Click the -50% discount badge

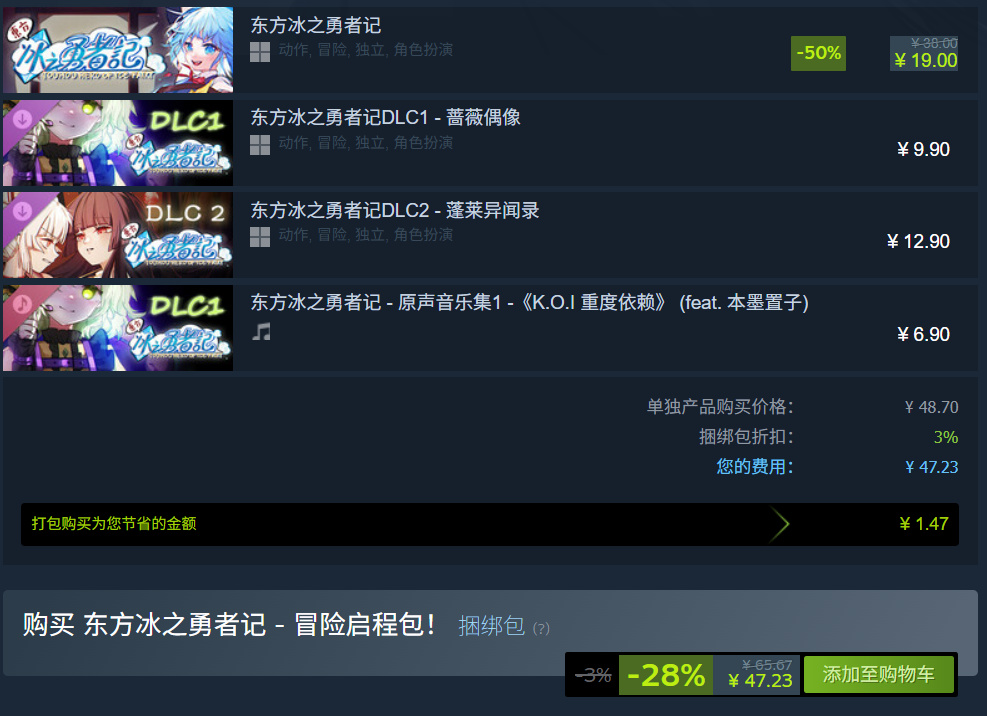point(818,53)
